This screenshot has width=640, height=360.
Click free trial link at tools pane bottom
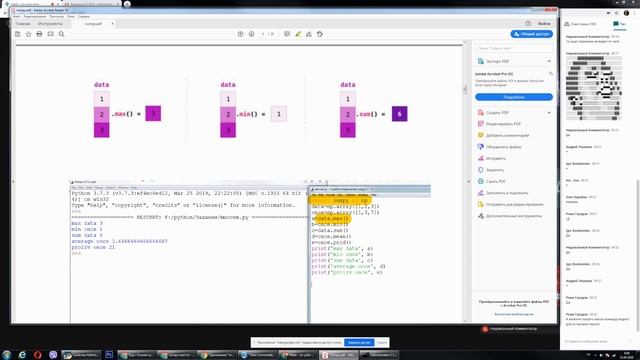coord(513,314)
